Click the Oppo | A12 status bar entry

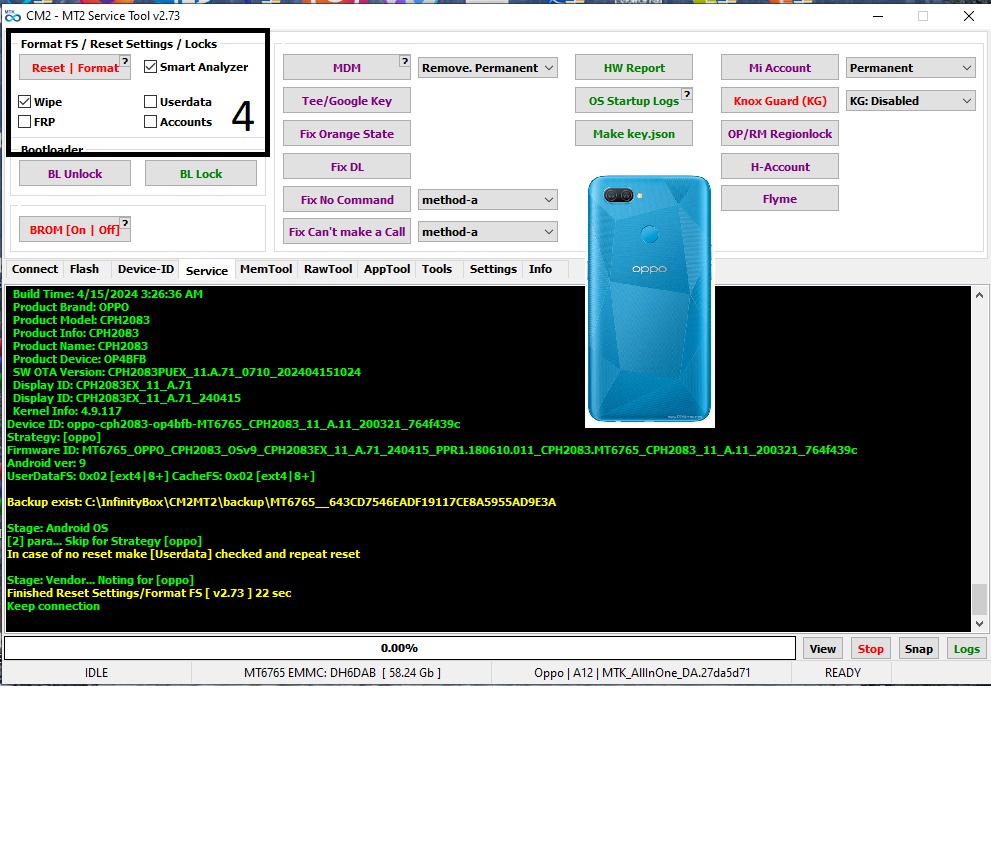[x=641, y=673]
